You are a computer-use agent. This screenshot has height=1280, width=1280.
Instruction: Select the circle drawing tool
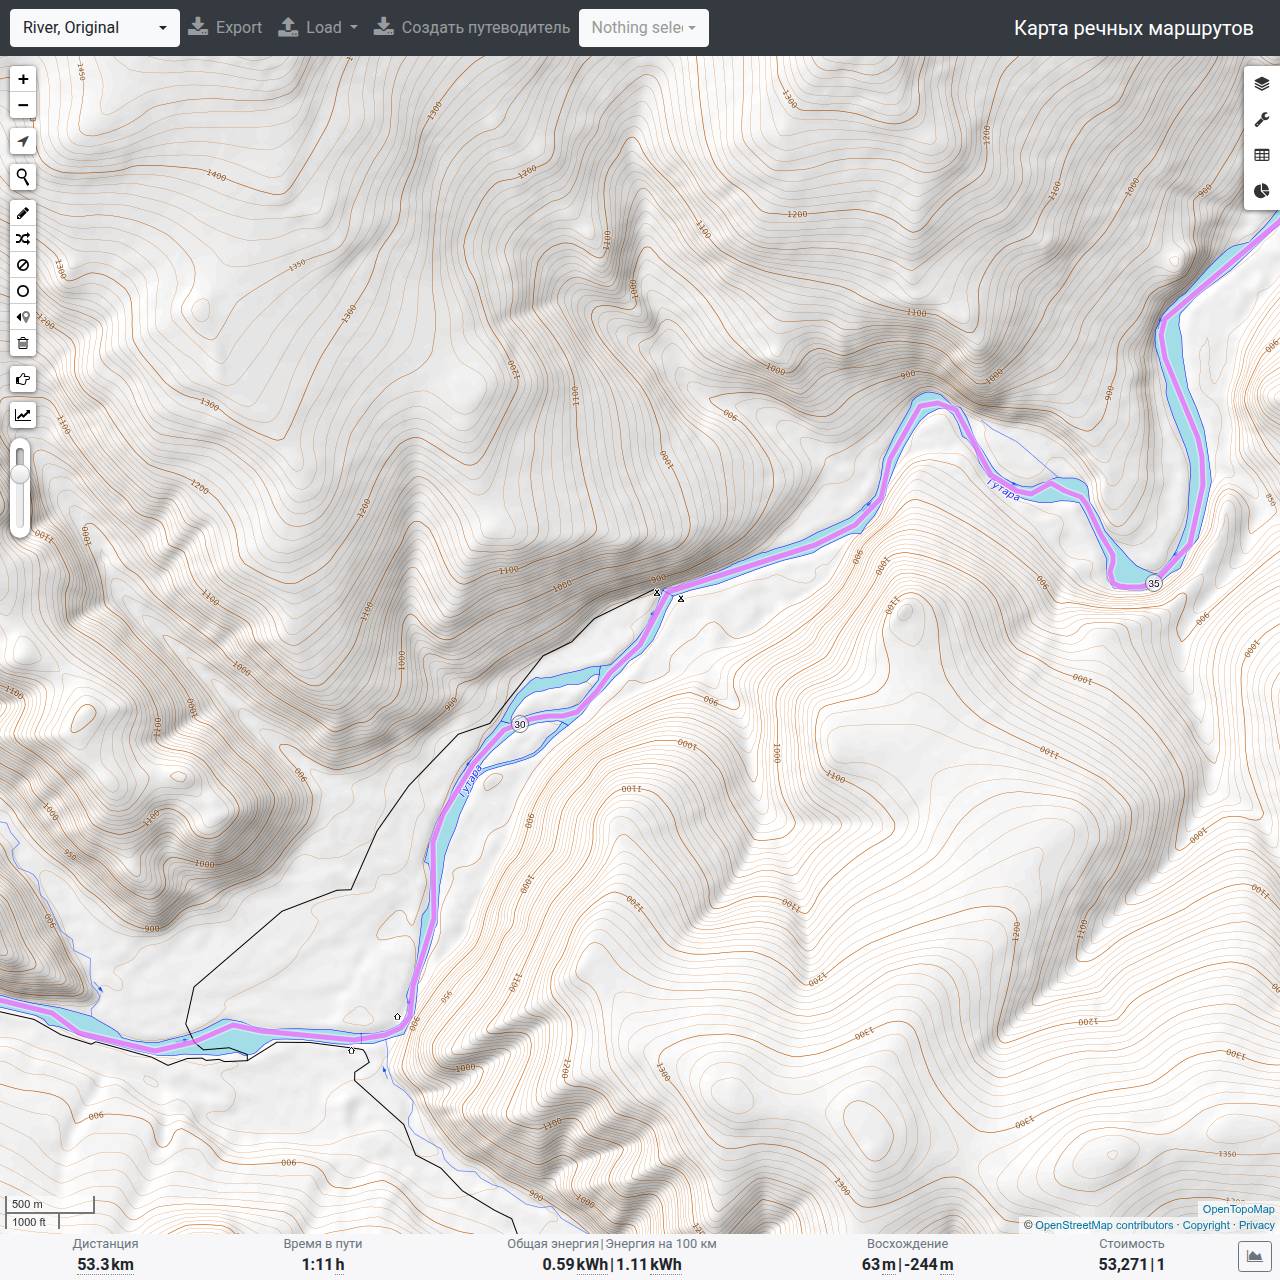click(x=23, y=291)
